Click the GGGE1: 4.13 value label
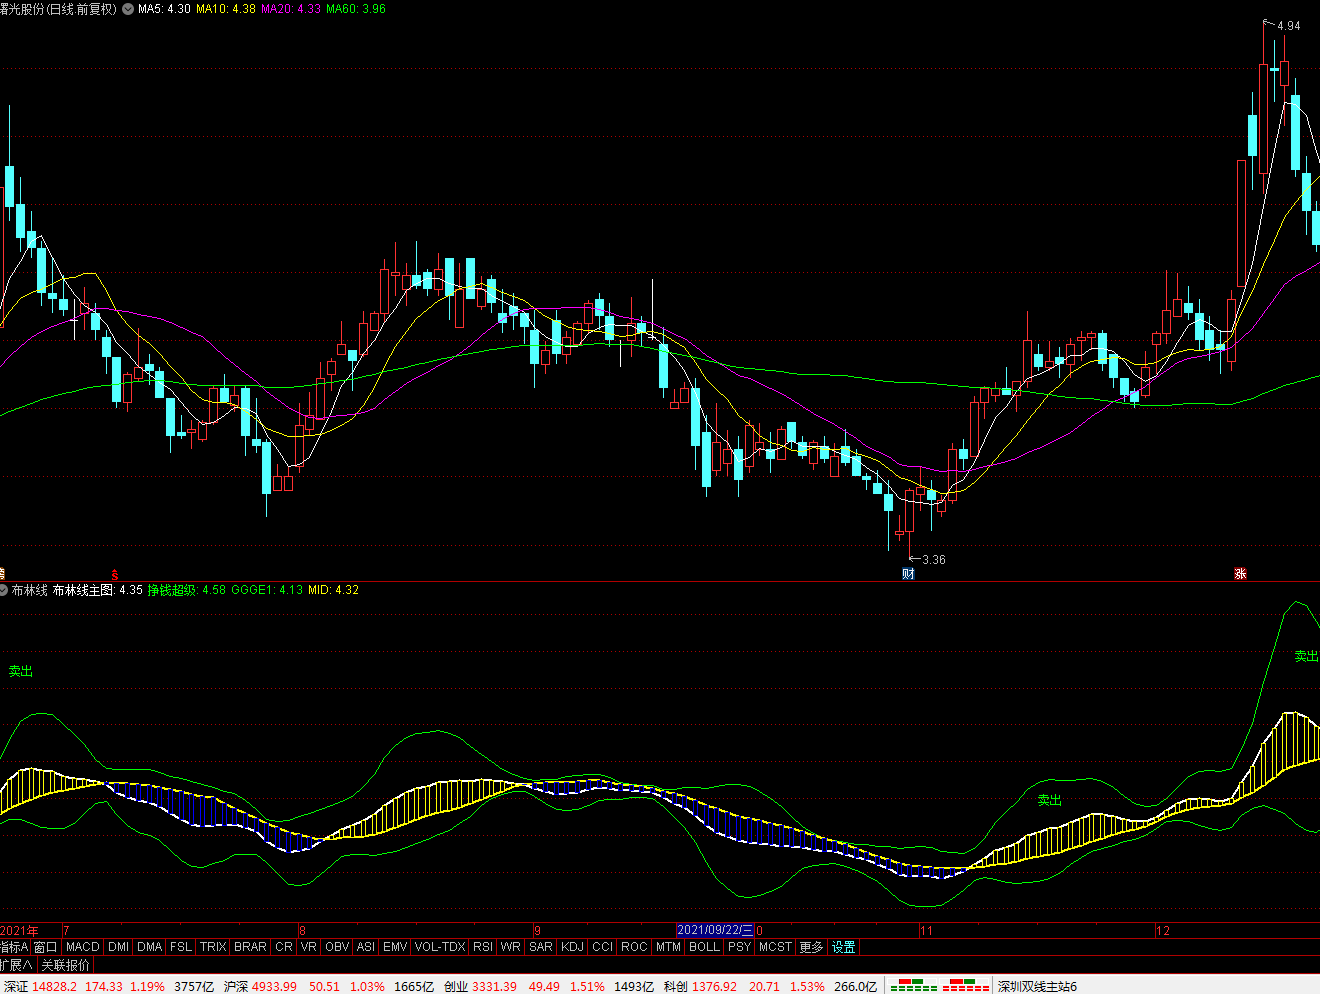Image resolution: width=1320 pixels, height=994 pixels. 267,590
